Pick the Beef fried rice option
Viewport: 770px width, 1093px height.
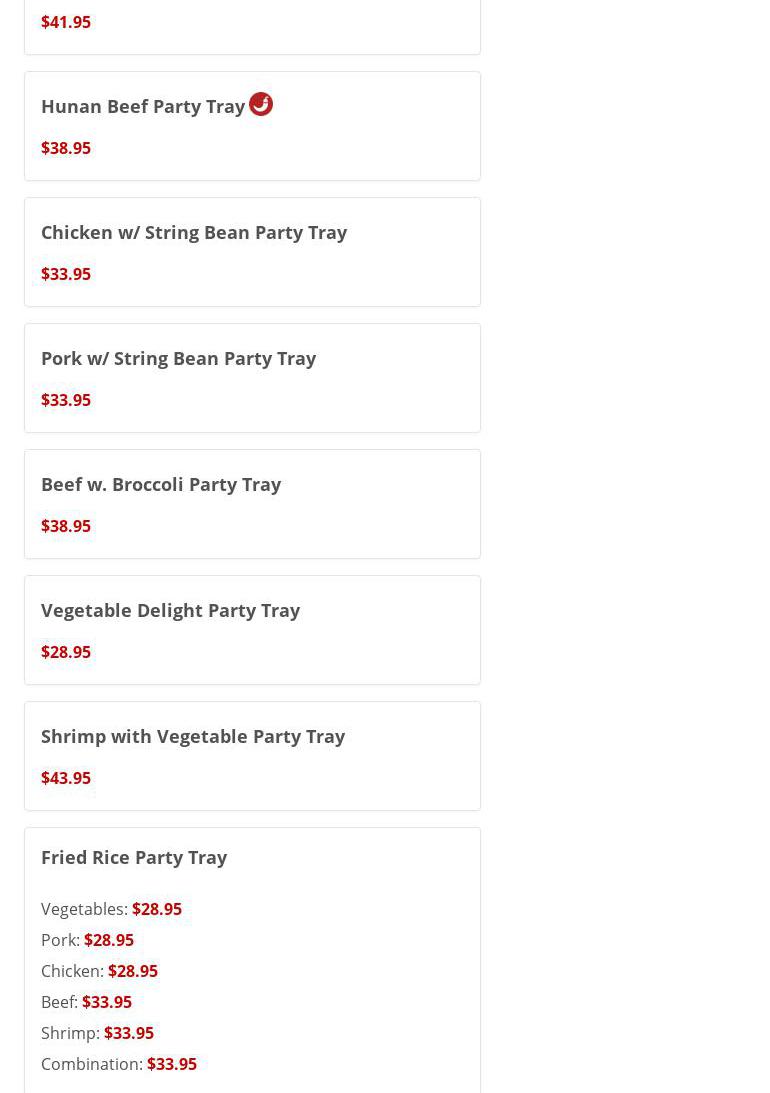click(x=86, y=1002)
